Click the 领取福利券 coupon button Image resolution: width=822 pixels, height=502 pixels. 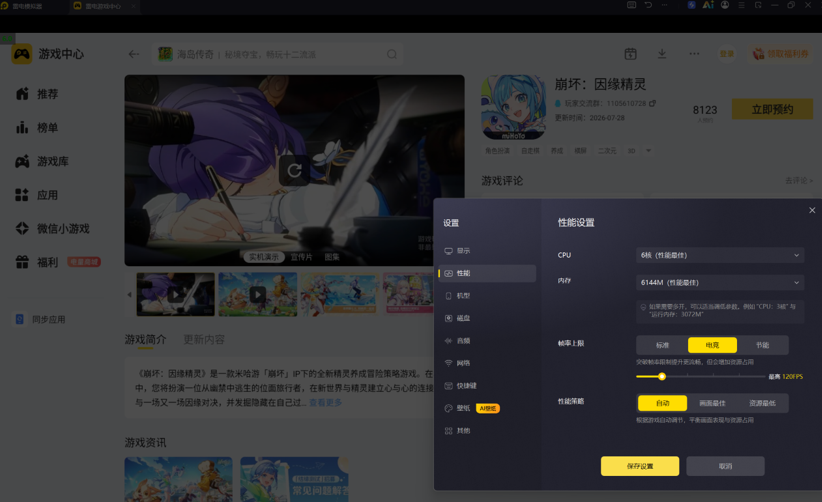coord(781,53)
